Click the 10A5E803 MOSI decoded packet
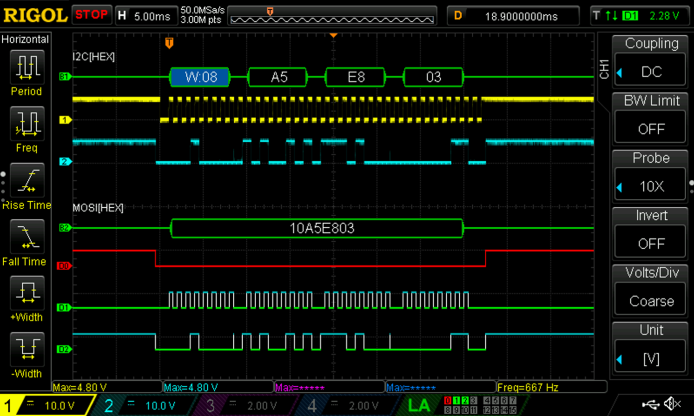 [317, 228]
